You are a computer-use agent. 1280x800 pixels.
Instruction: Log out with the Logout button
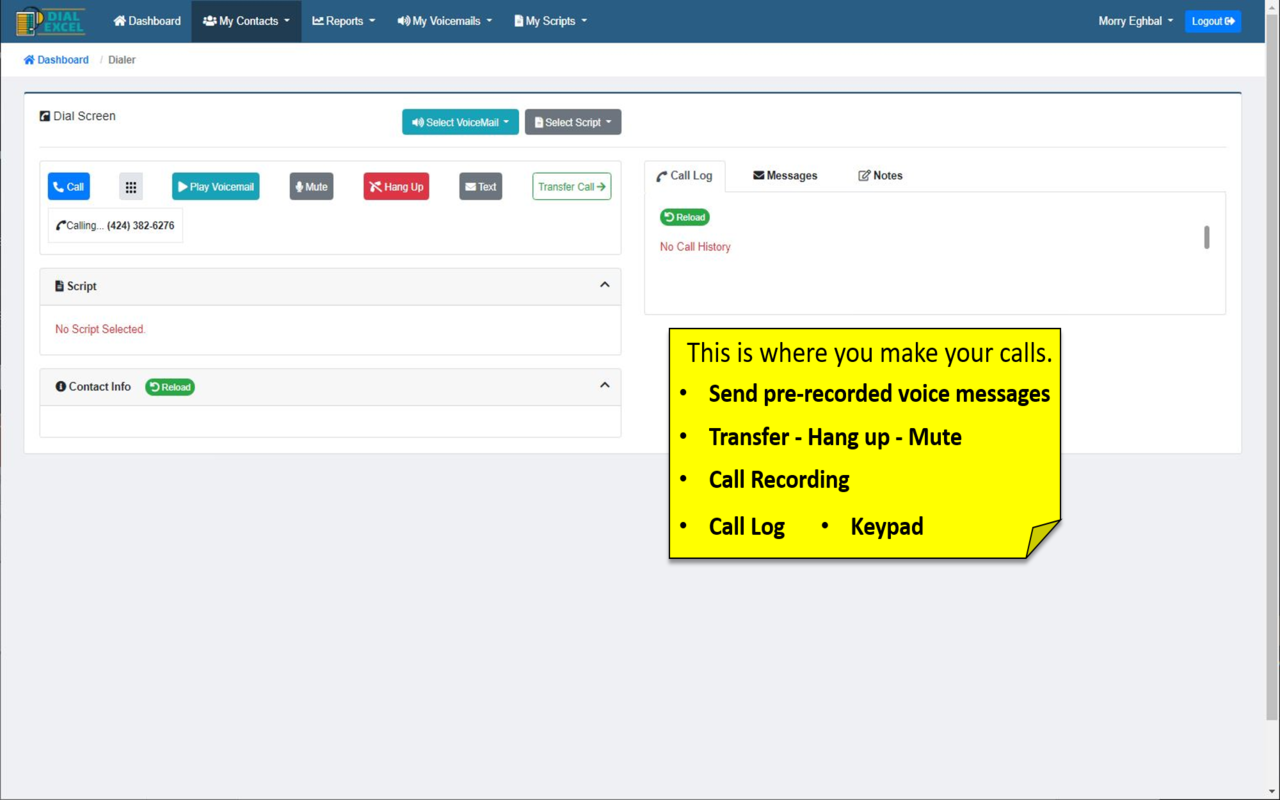[x=1213, y=21]
